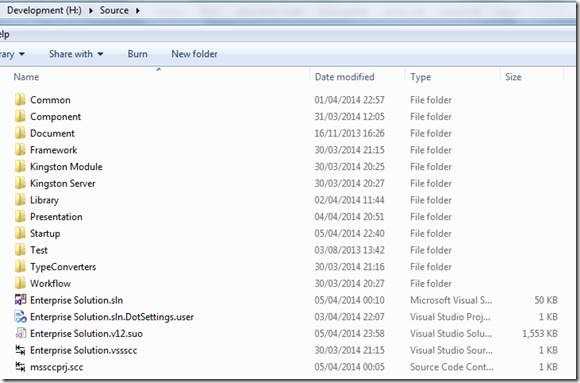The height and width of the screenshot is (383, 580).
Task: Select the Common folder name
Action: pyautogui.click(x=50, y=100)
